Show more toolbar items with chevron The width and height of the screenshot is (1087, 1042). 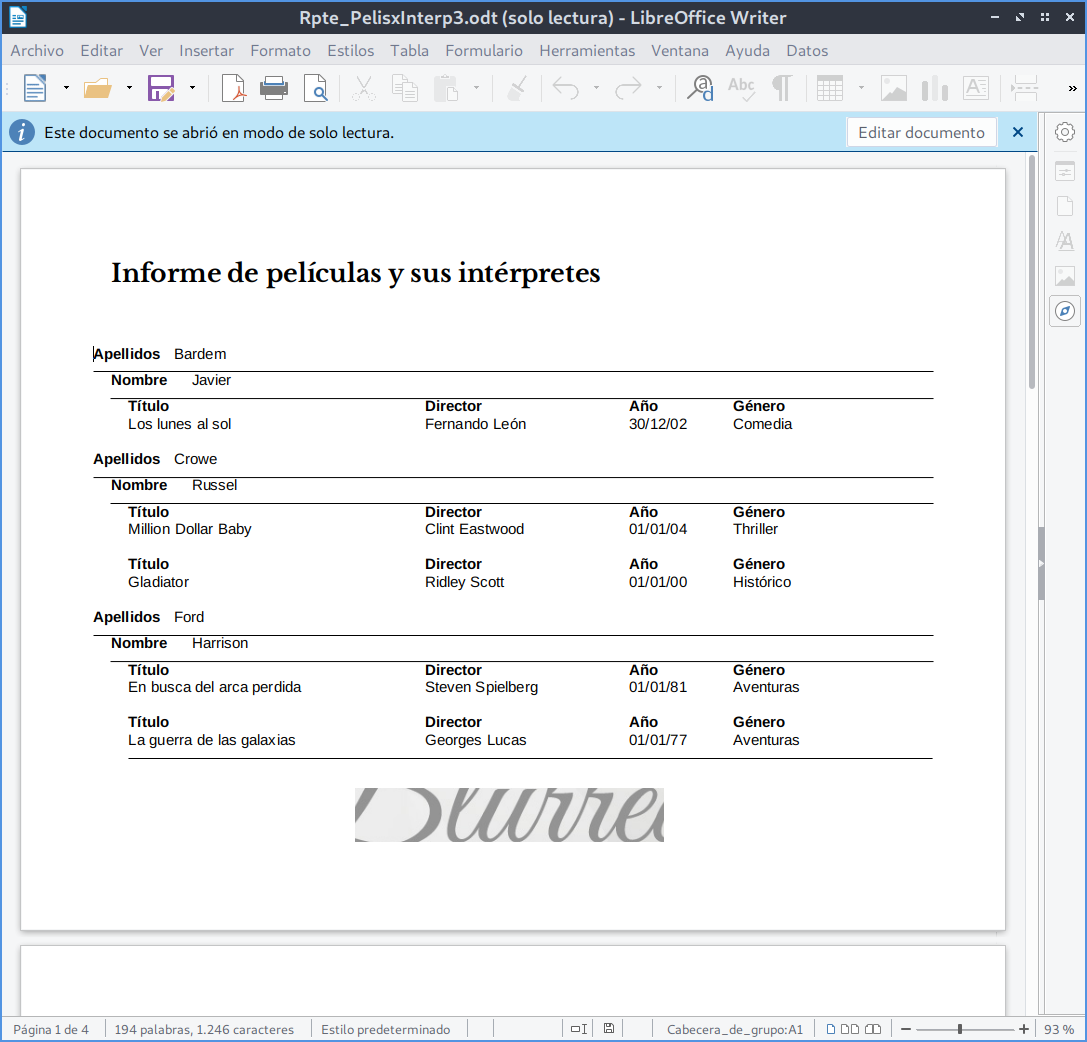1071,88
